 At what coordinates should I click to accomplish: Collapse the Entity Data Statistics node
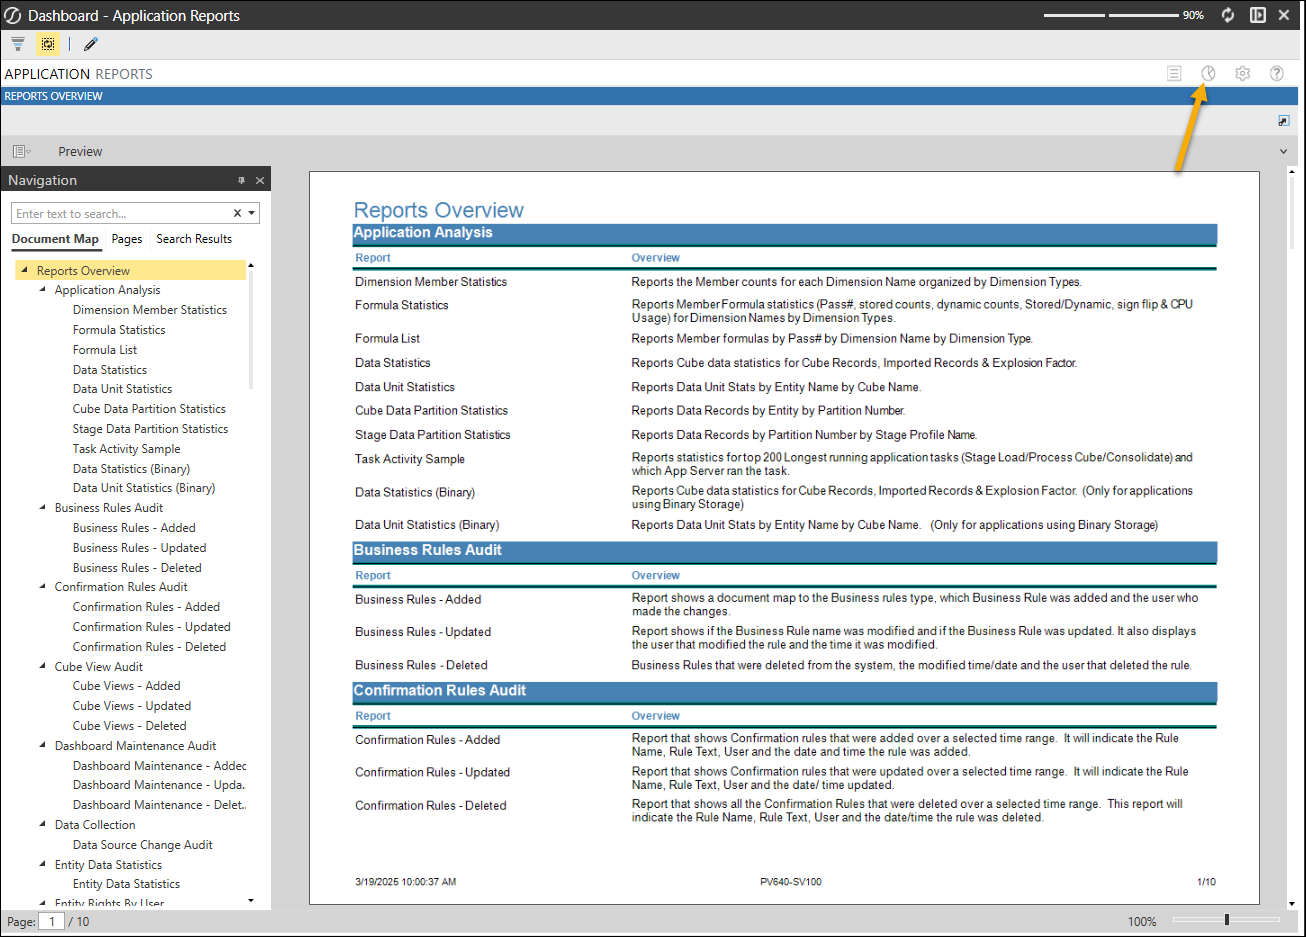(42, 864)
